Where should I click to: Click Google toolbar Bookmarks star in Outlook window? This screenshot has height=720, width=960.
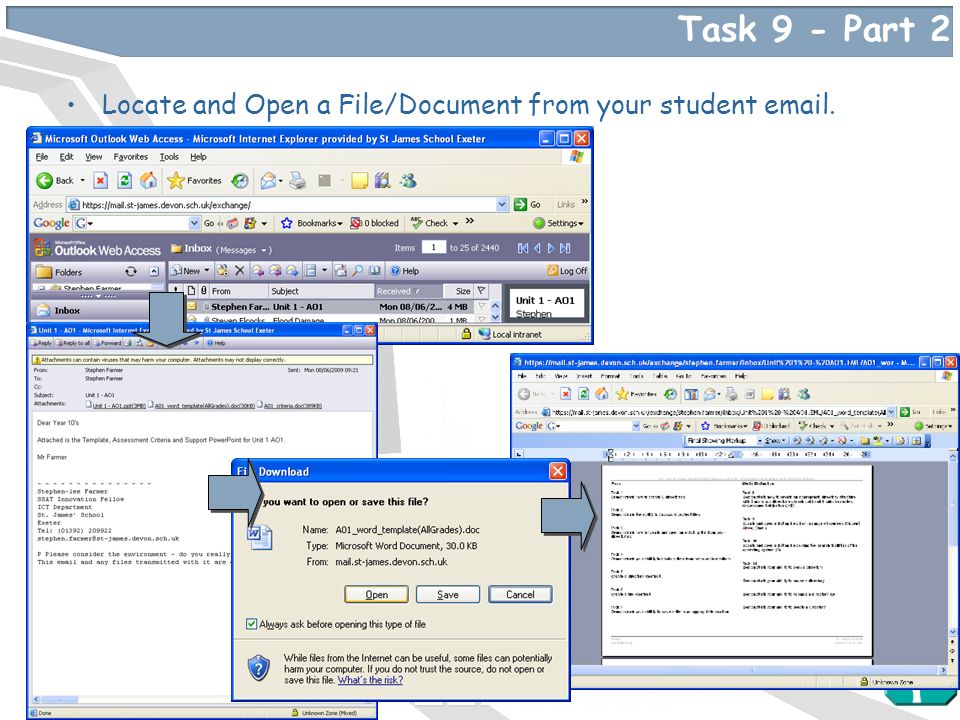pyautogui.click(x=287, y=223)
